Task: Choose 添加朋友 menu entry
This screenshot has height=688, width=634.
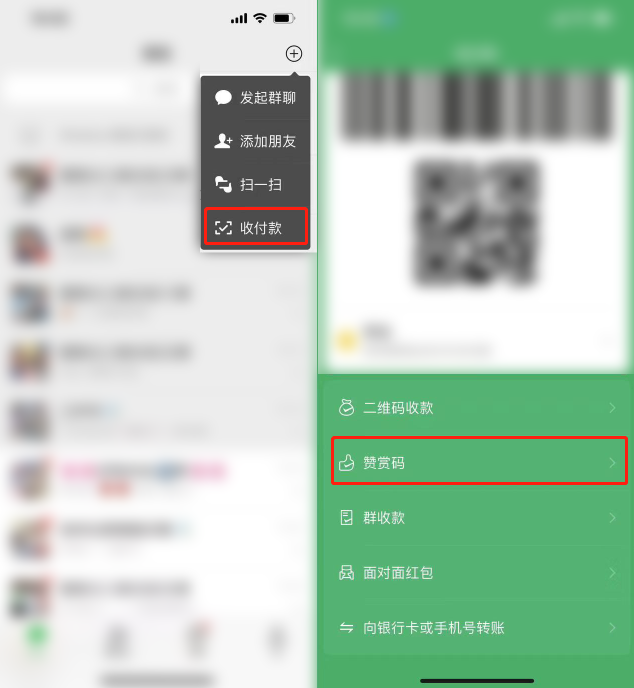Action: click(x=255, y=141)
